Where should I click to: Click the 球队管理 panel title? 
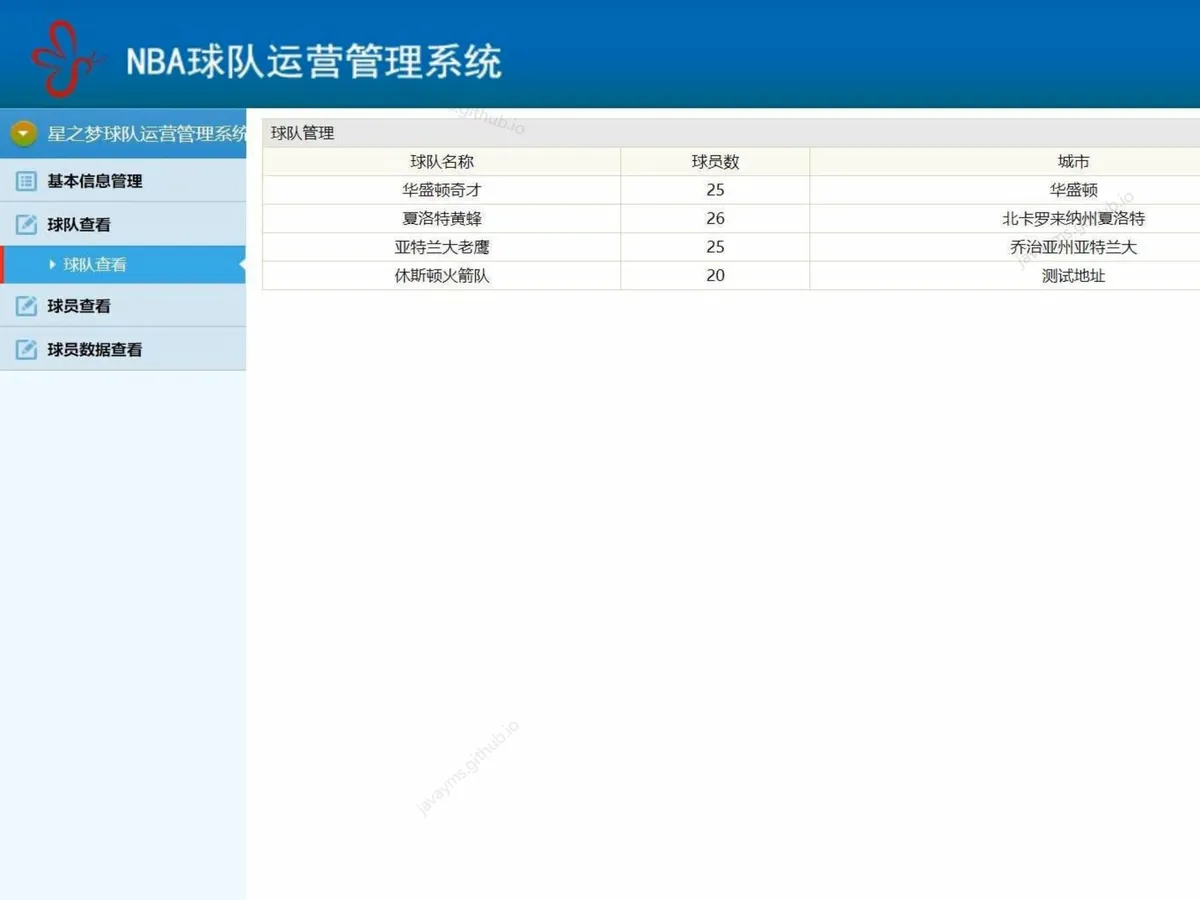[302, 133]
